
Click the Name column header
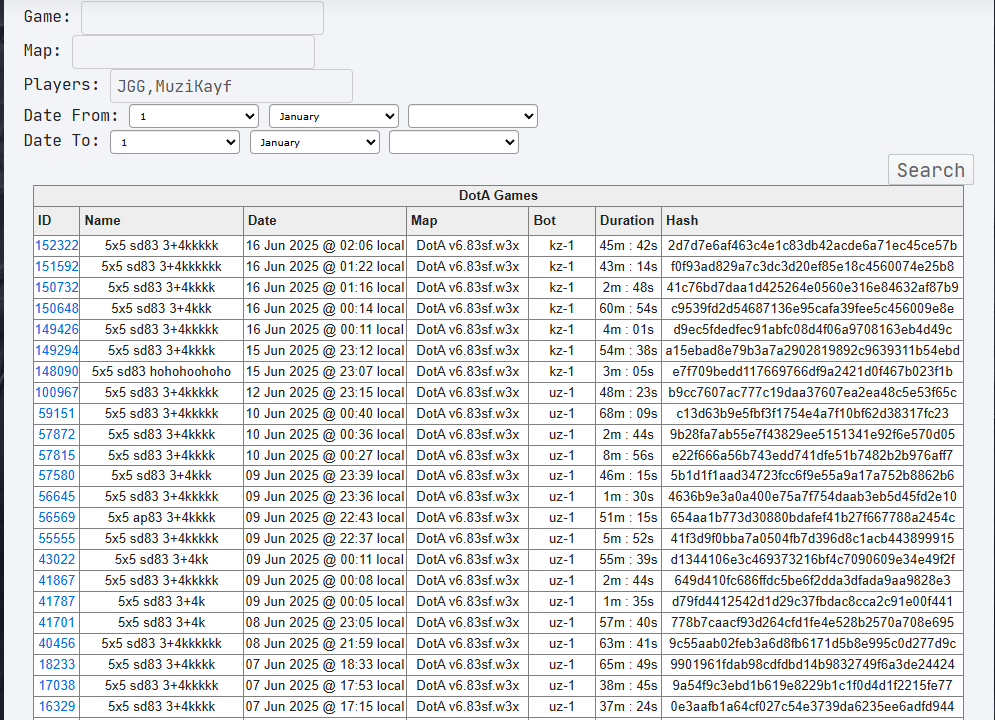coord(161,220)
